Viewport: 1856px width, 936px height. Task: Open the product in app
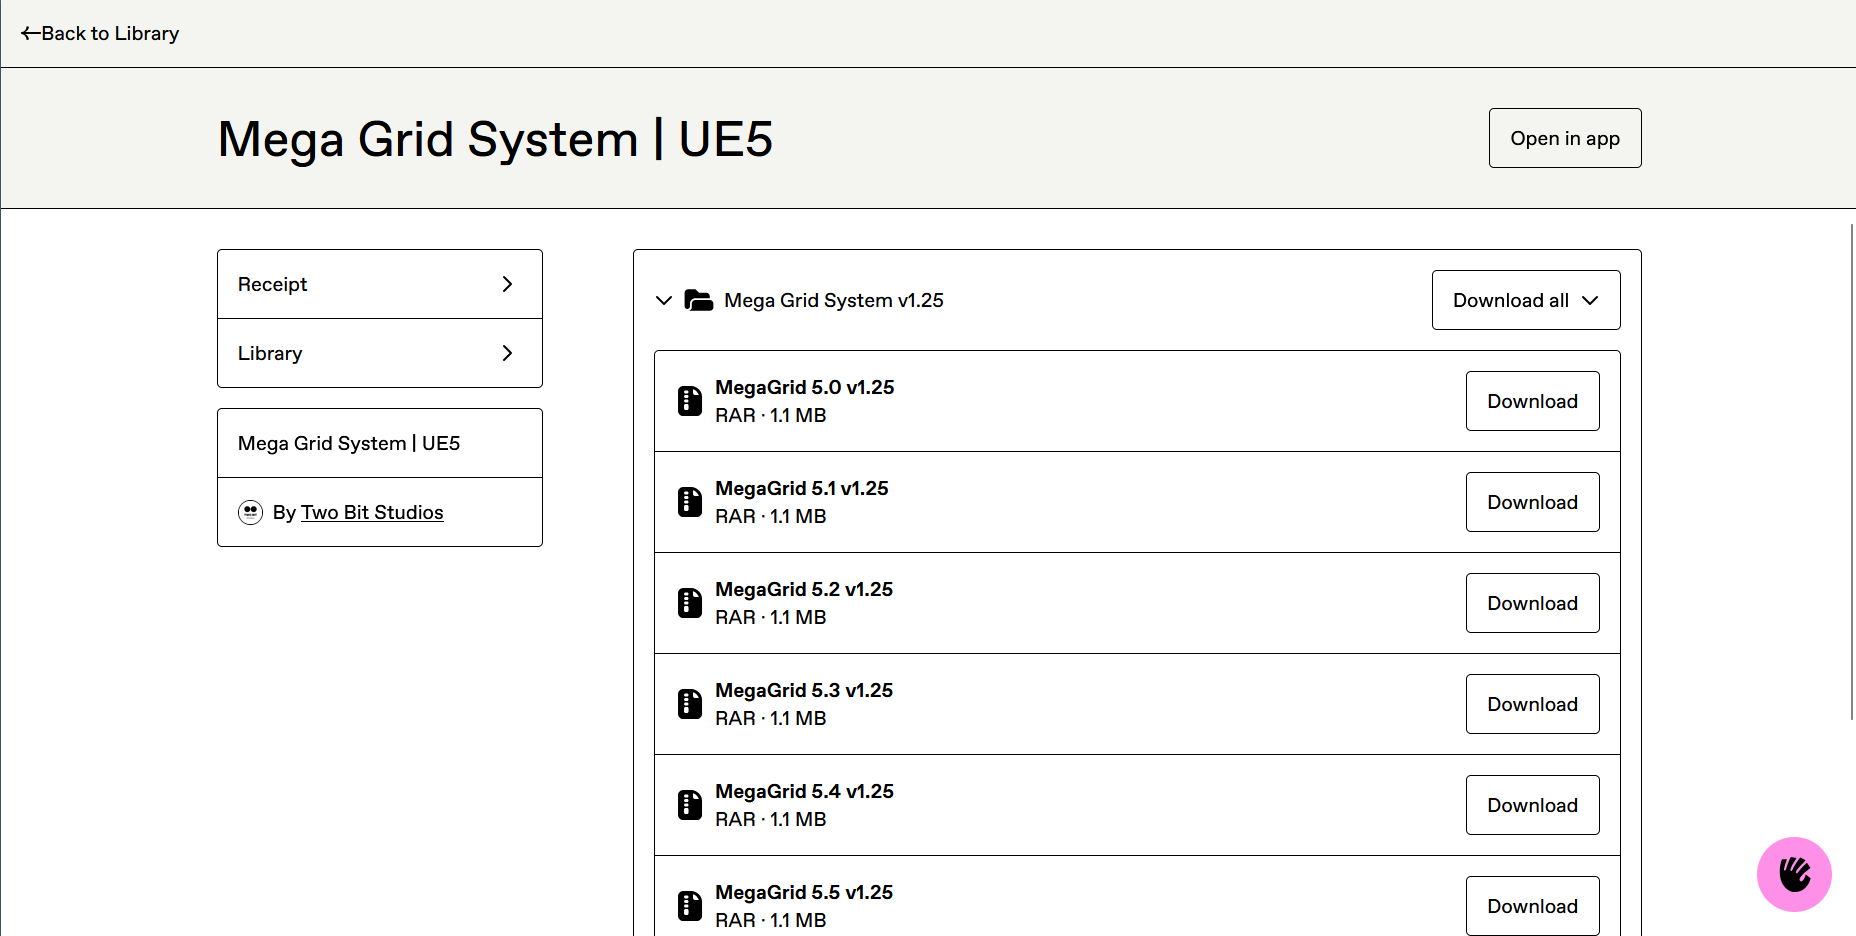click(x=1565, y=138)
